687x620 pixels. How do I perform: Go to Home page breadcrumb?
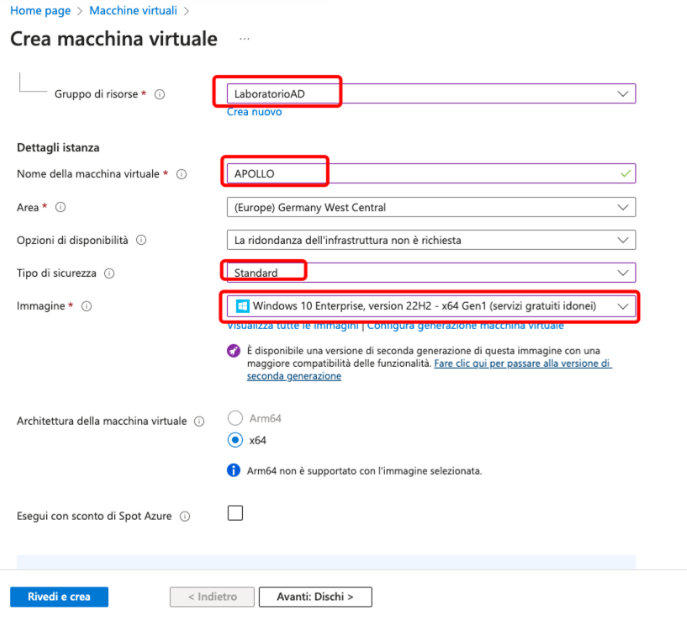[41, 10]
